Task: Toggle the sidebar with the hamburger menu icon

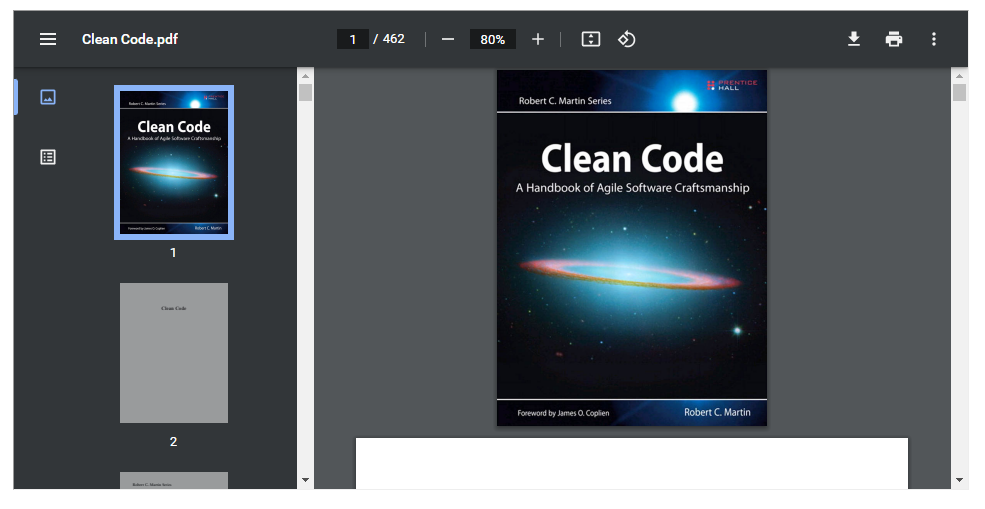Action: [48, 39]
